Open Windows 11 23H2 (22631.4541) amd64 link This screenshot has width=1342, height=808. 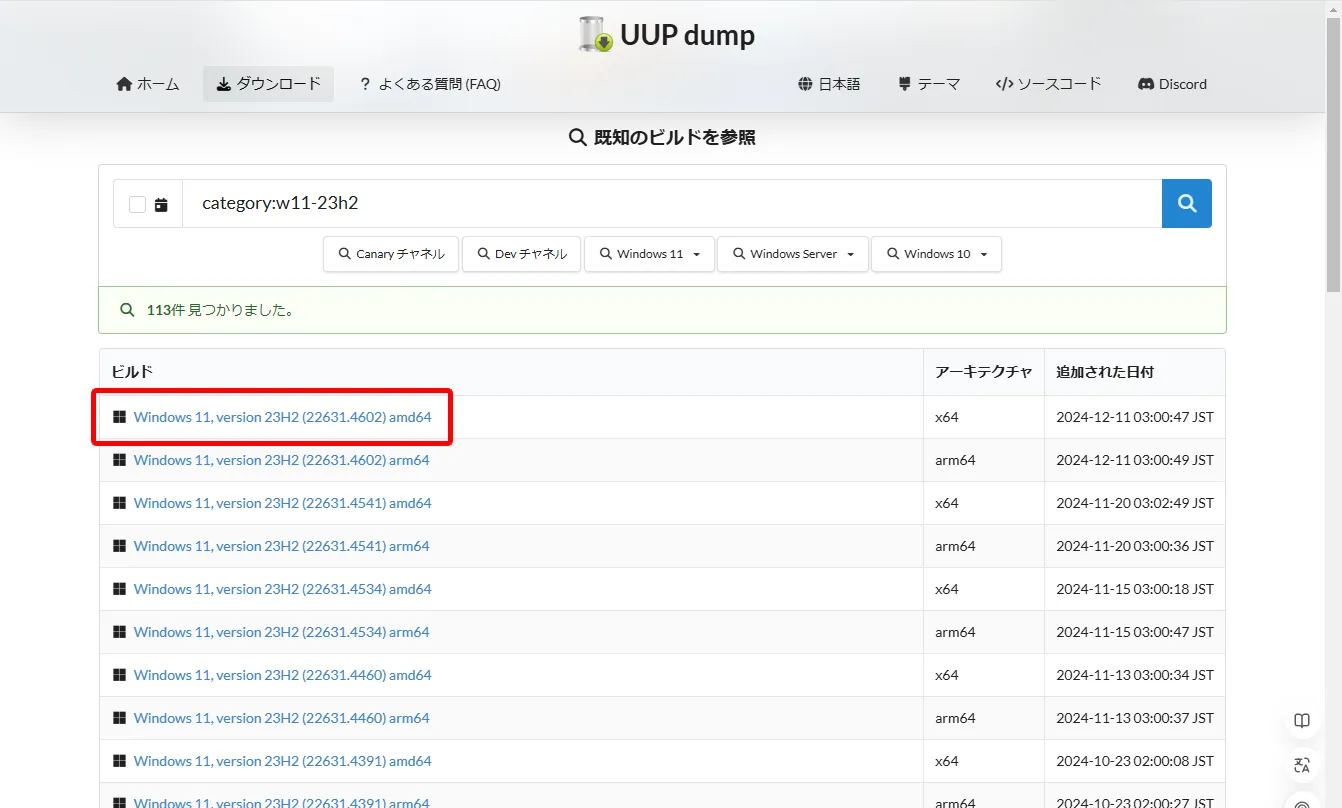click(x=282, y=503)
